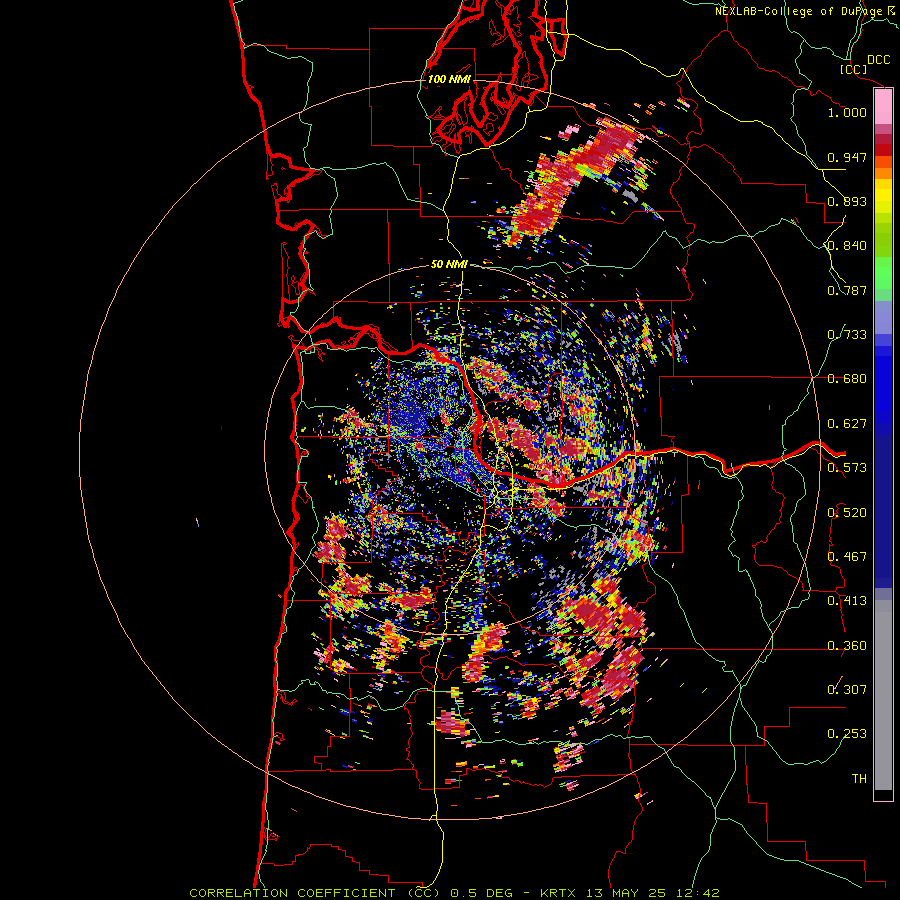Pick the bright green colorbar segment above 0.787
This screenshot has height=900, width=900.
[883, 273]
